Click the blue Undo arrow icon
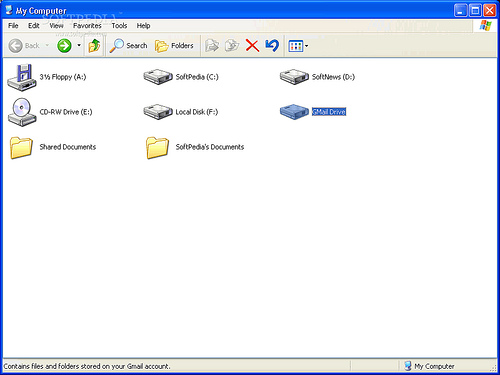 (272, 45)
